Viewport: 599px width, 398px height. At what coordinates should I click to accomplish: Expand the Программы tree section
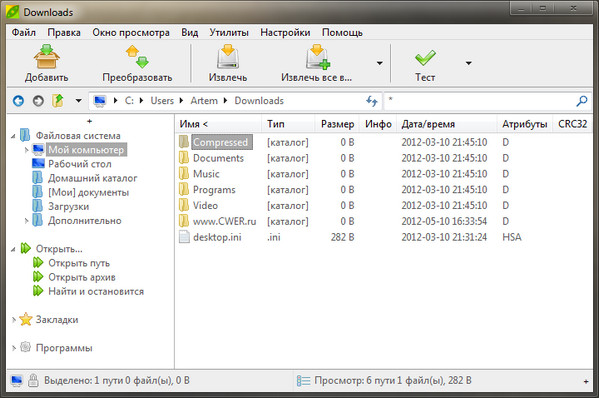pos(13,348)
